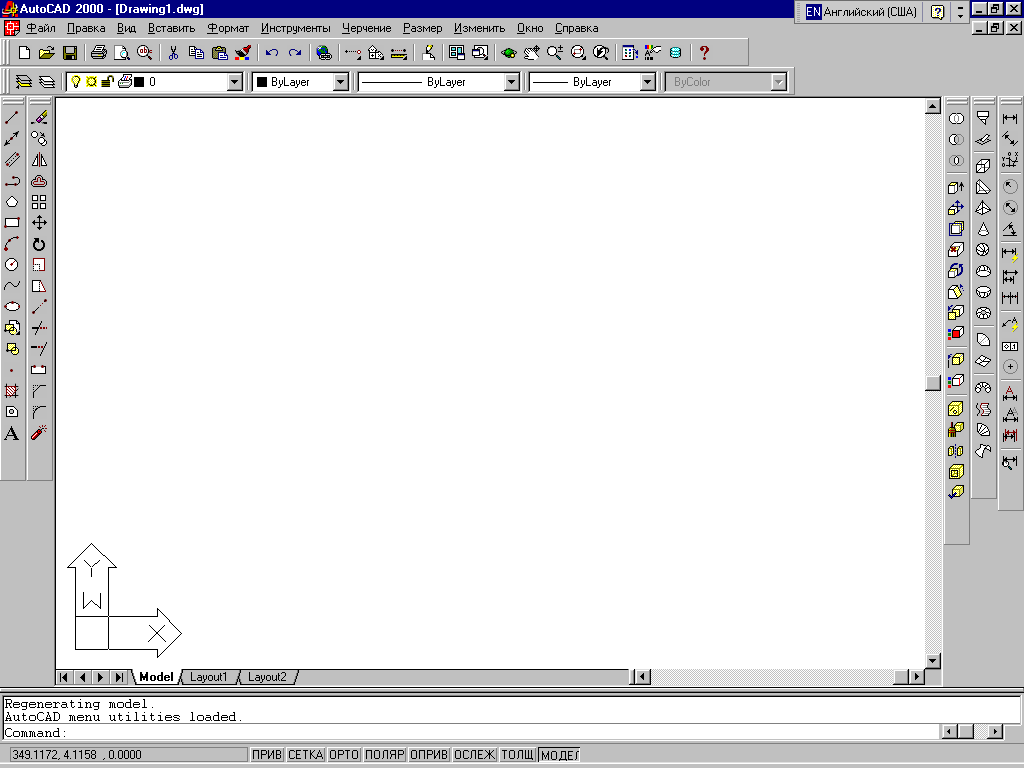Click the Help question mark icon

point(704,53)
